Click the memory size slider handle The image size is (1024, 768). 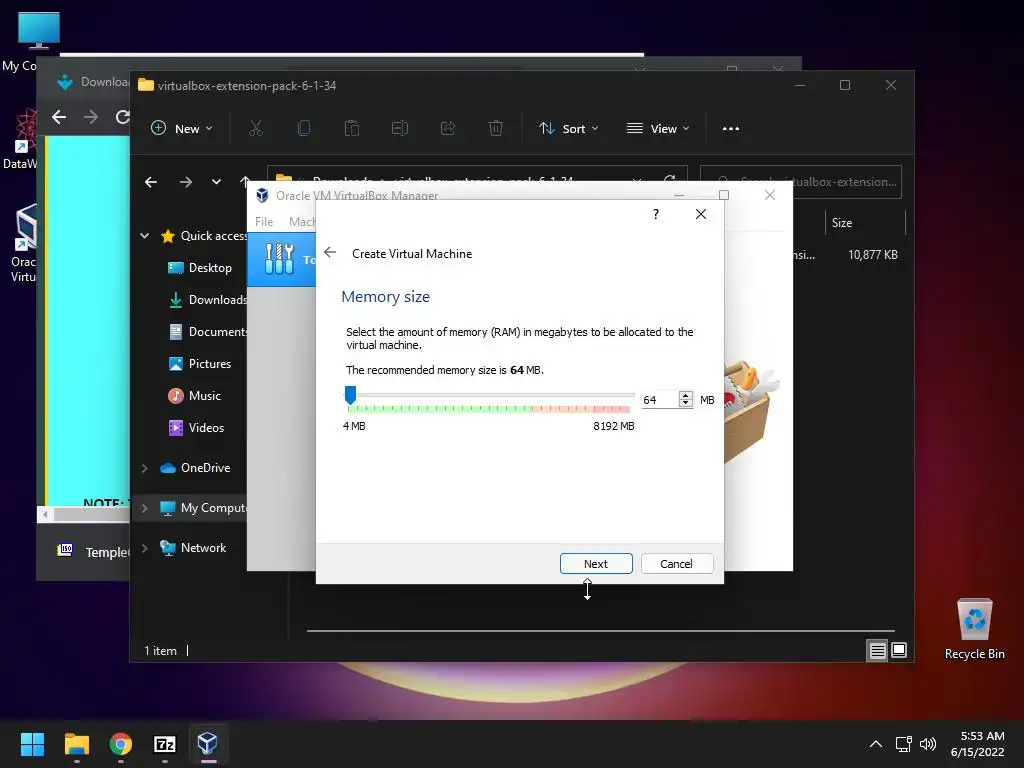350,394
